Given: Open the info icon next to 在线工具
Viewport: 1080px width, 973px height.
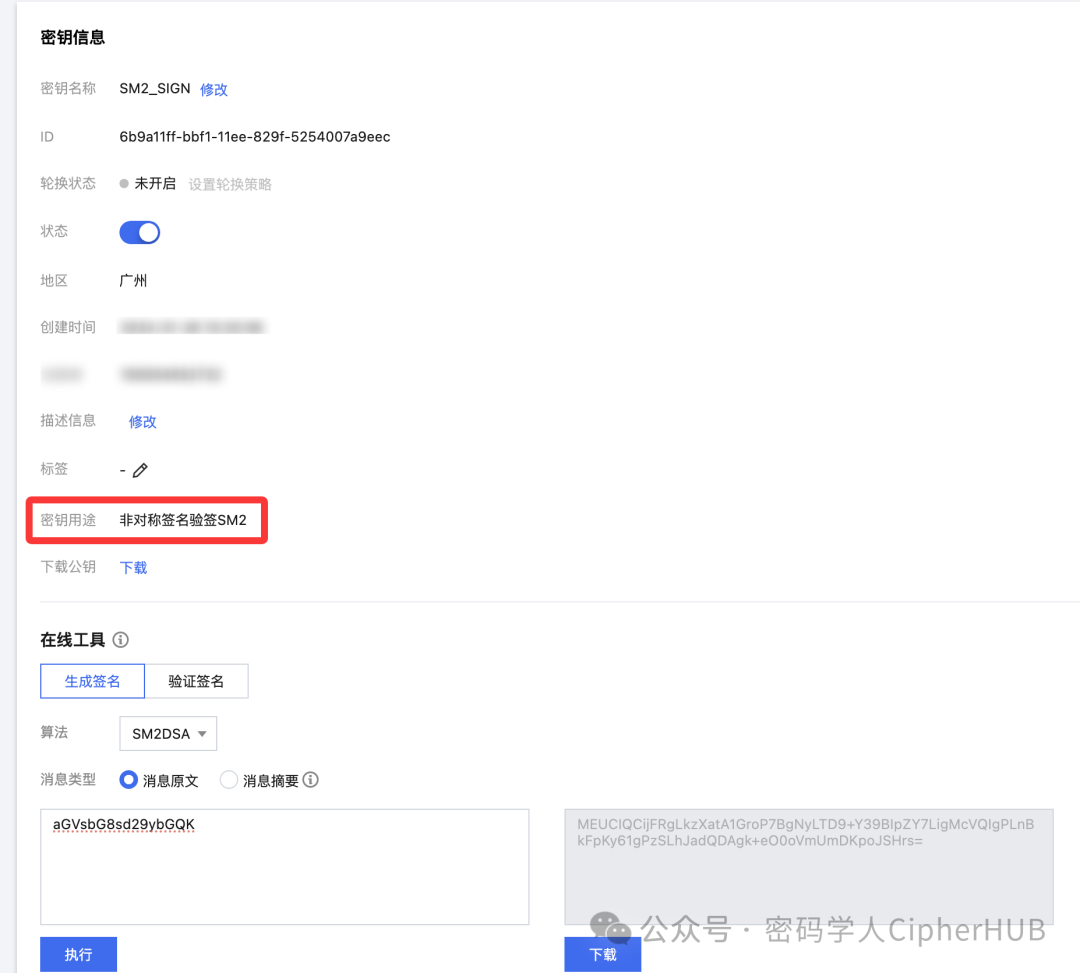Looking at the screenshot, I should (x=121, y=639).
